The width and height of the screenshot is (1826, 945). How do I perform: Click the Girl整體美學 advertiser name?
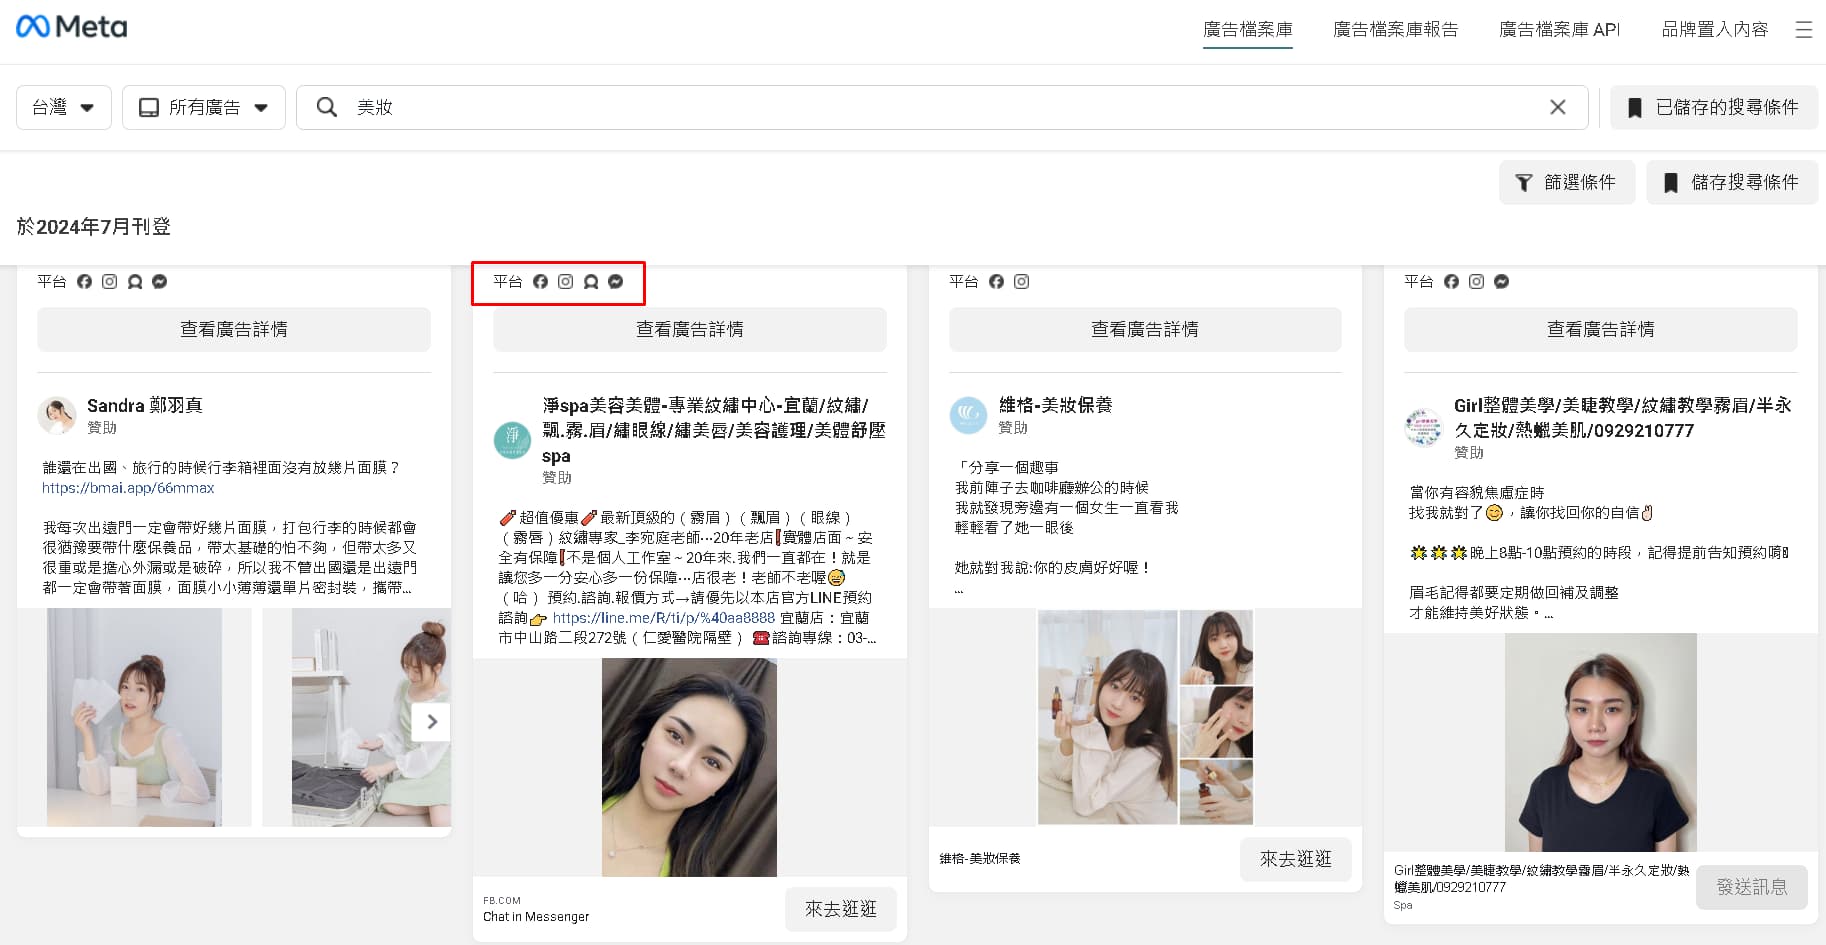[x=1622, y=418]
